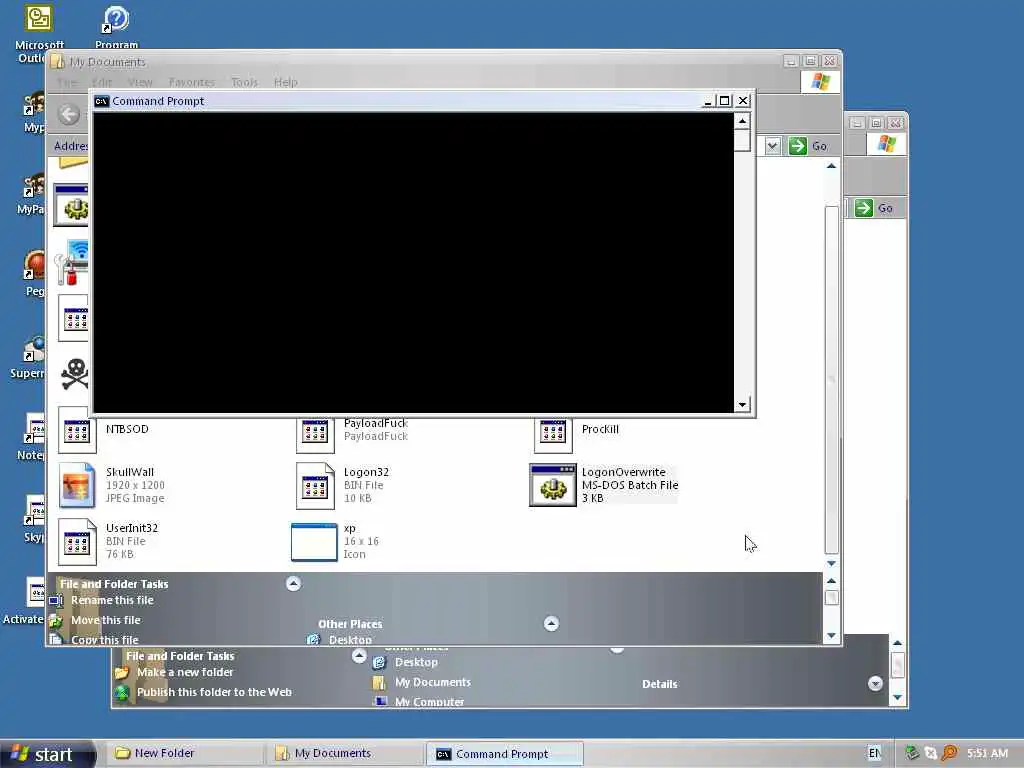Image resolution: width=1024 pixels, height=768 pixels.
Task: Click the Back arrow in My Documents
Action: (x=69, y=114)
